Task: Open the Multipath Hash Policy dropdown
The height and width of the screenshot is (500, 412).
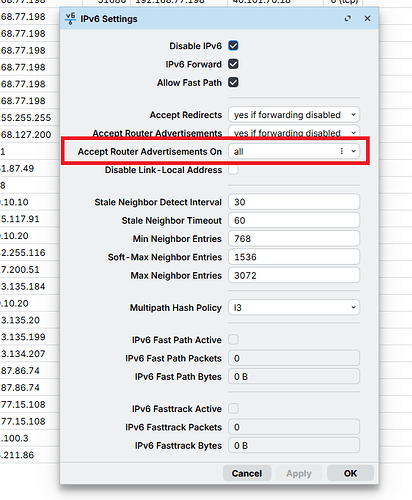Action: (294, 307)
